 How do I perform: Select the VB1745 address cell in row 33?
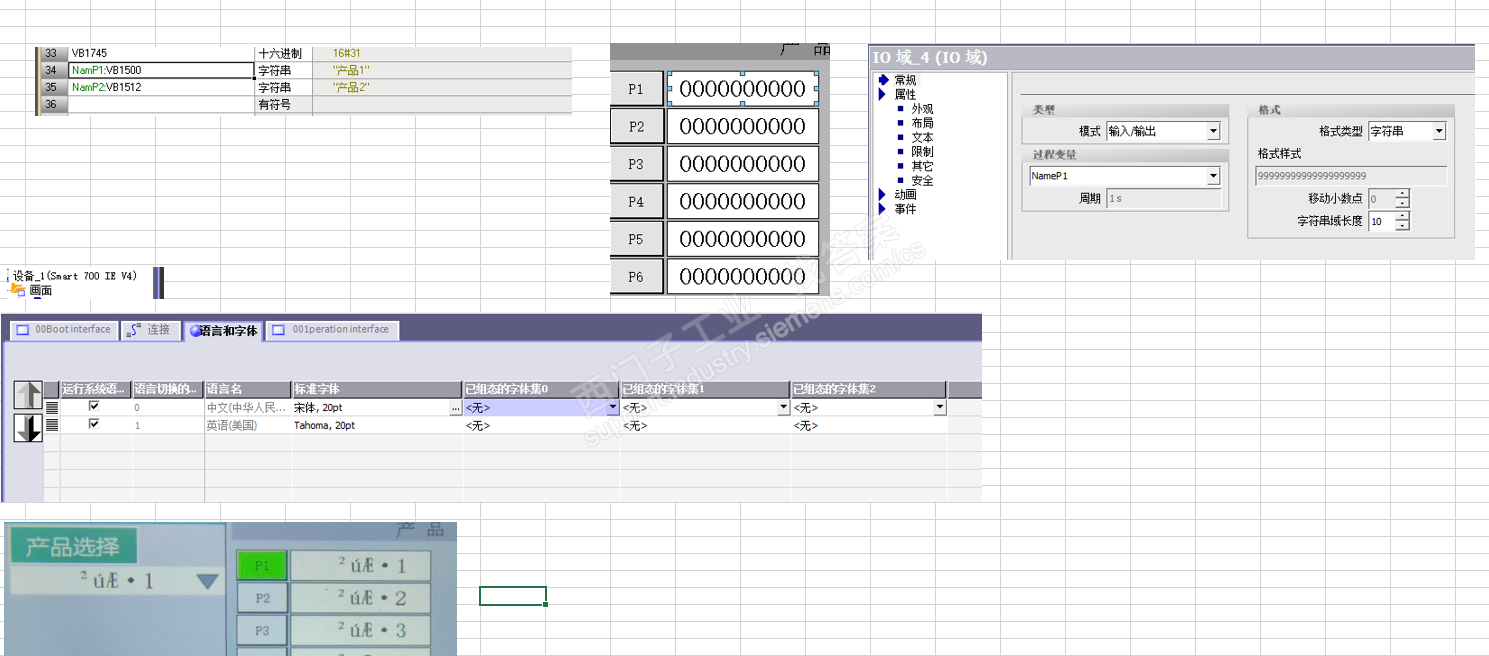click(x=162, y=54)
